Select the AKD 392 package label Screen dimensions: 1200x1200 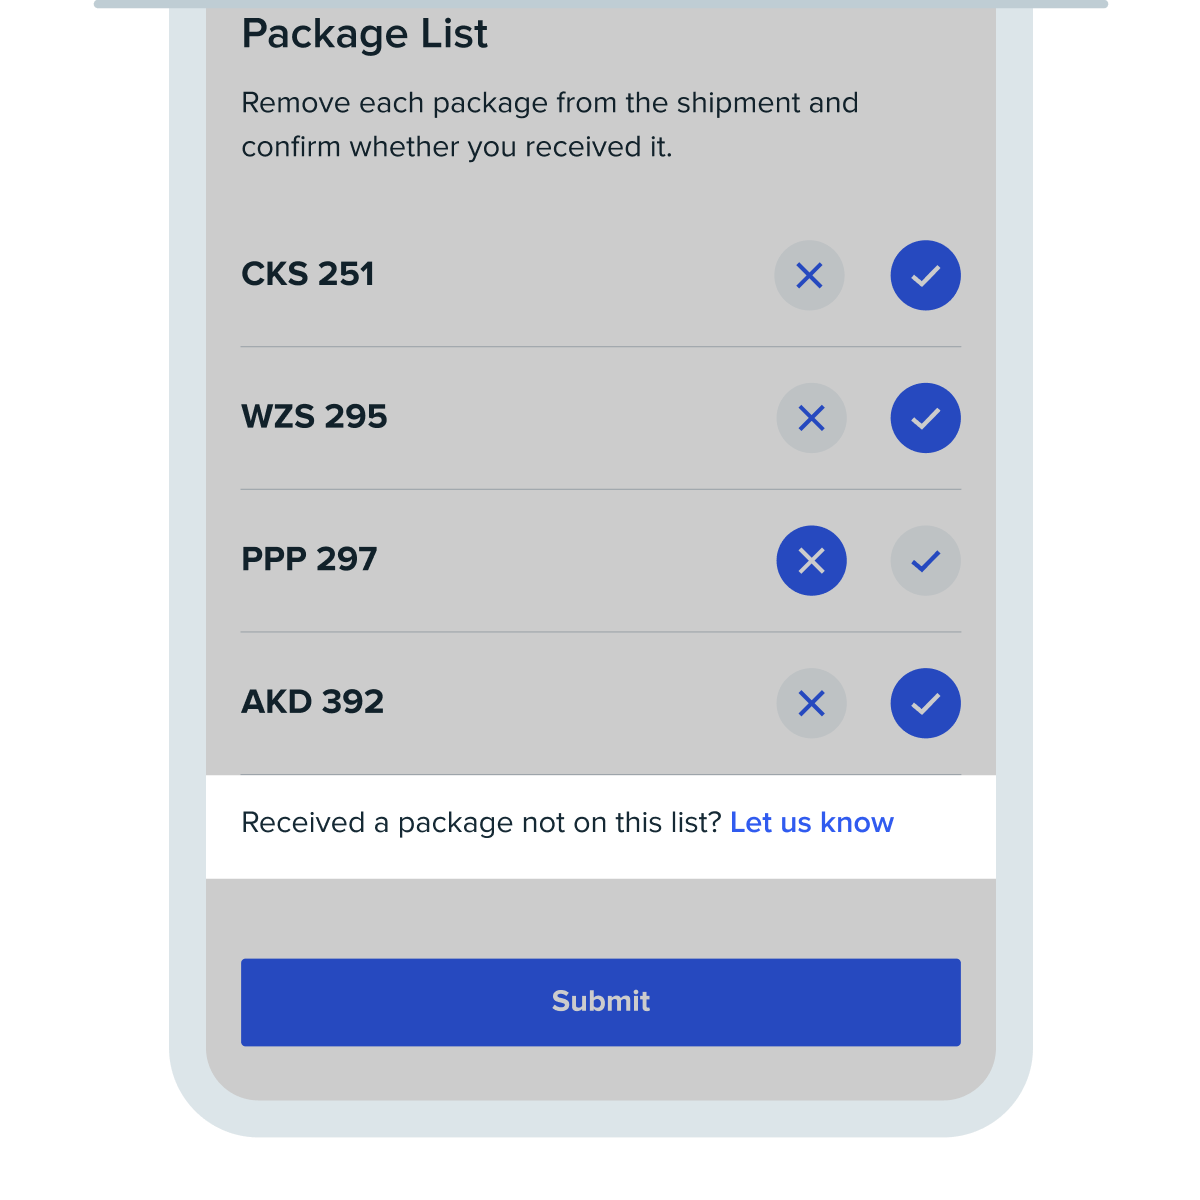[312, 702]
